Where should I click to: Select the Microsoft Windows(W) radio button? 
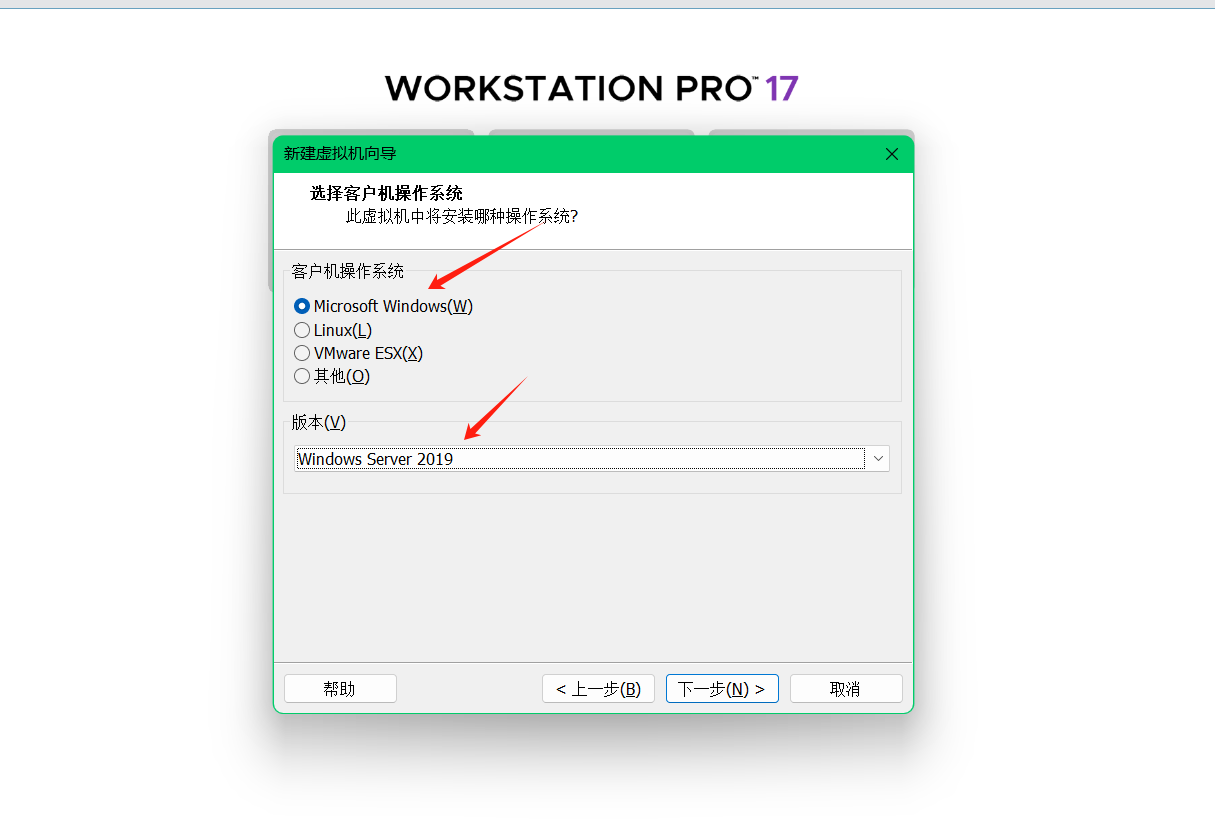302,307
